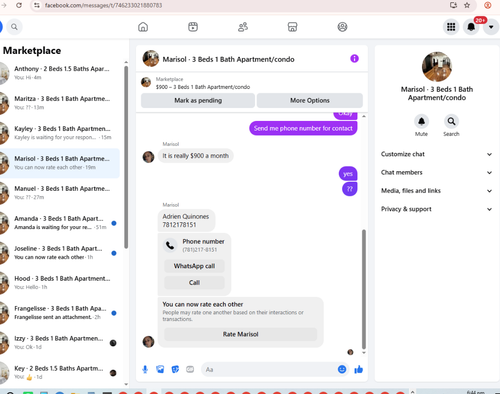Viewport: 500px width, 394px height.
Task: Click the '$900 – 3 Beds 1 Bath Apartment/condo' listing text
Action: 203,87
